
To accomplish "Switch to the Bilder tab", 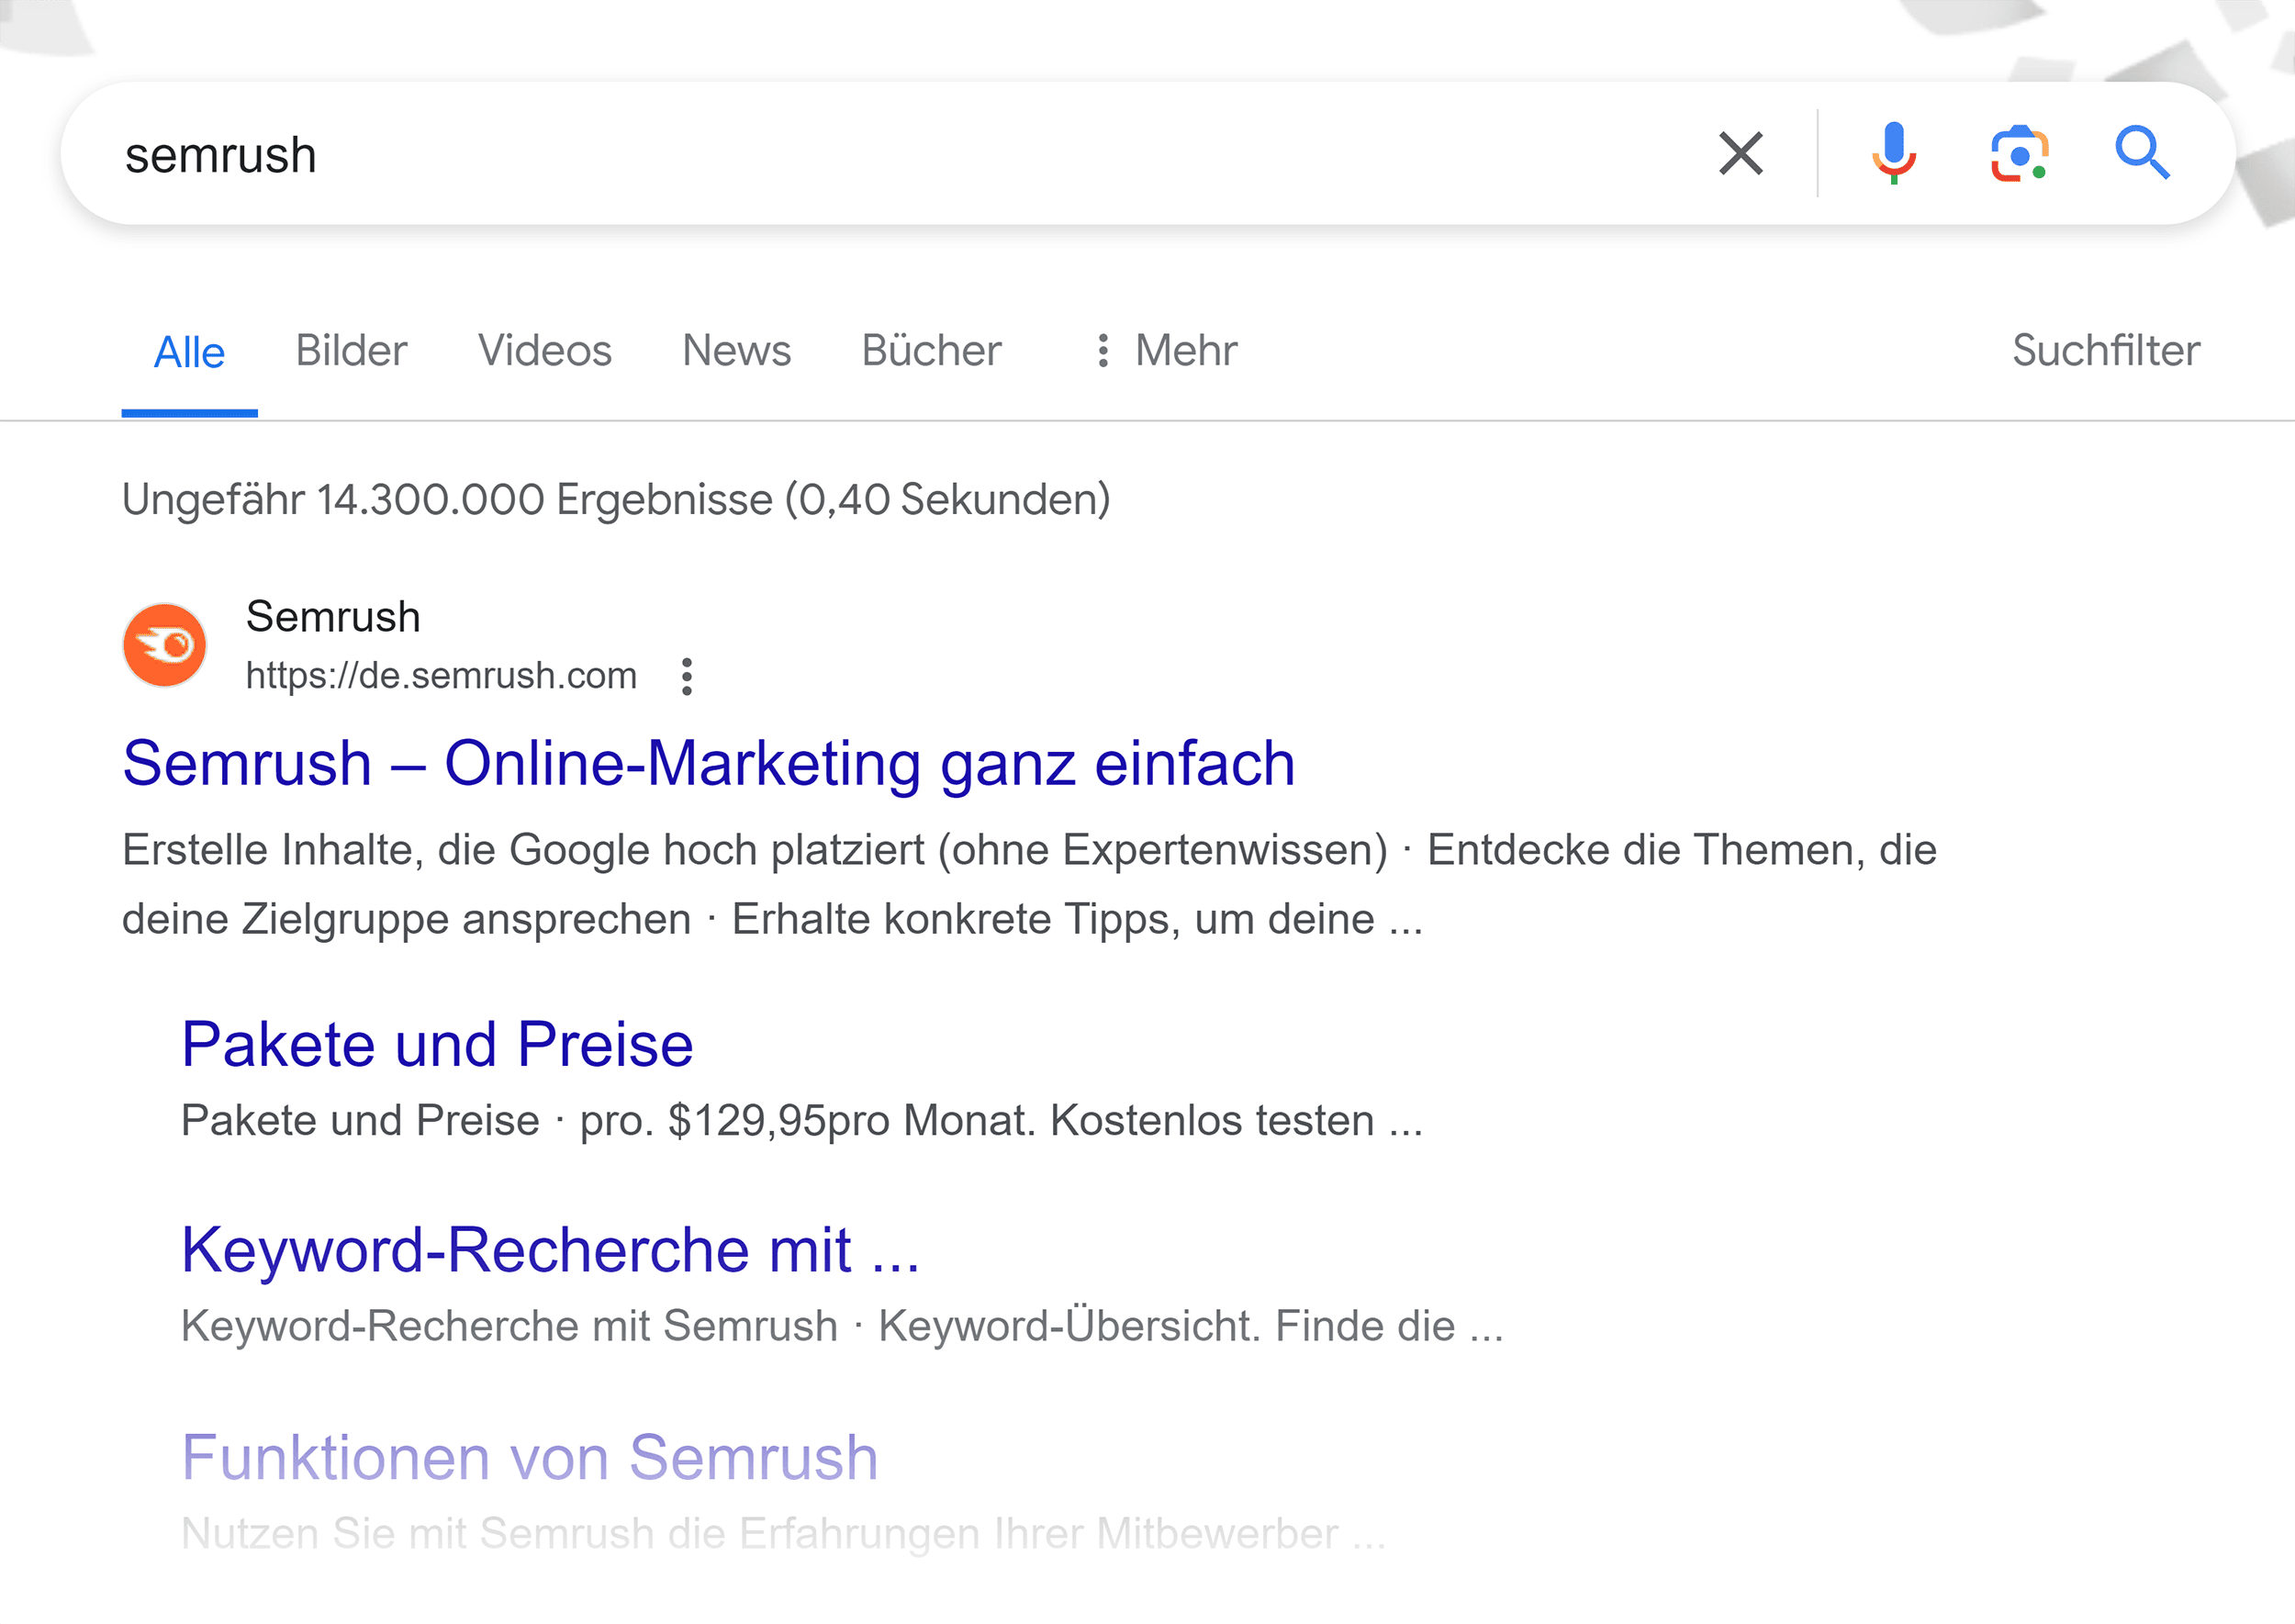I will (x=351, y=351).
